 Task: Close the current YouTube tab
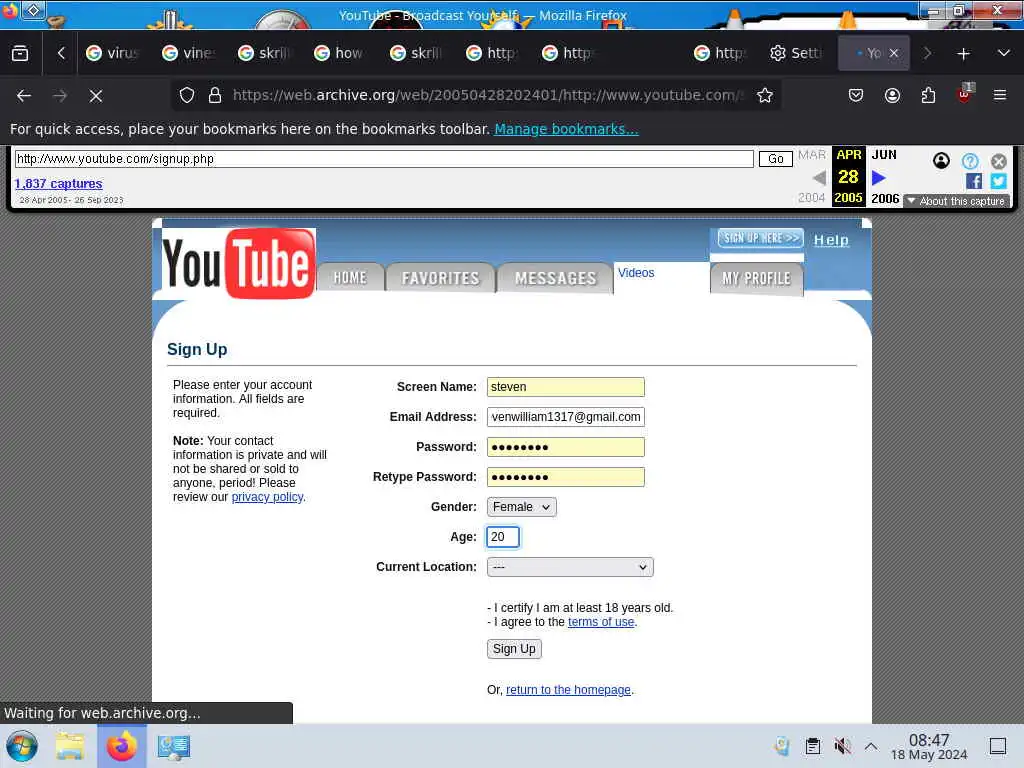coord(893,53)
